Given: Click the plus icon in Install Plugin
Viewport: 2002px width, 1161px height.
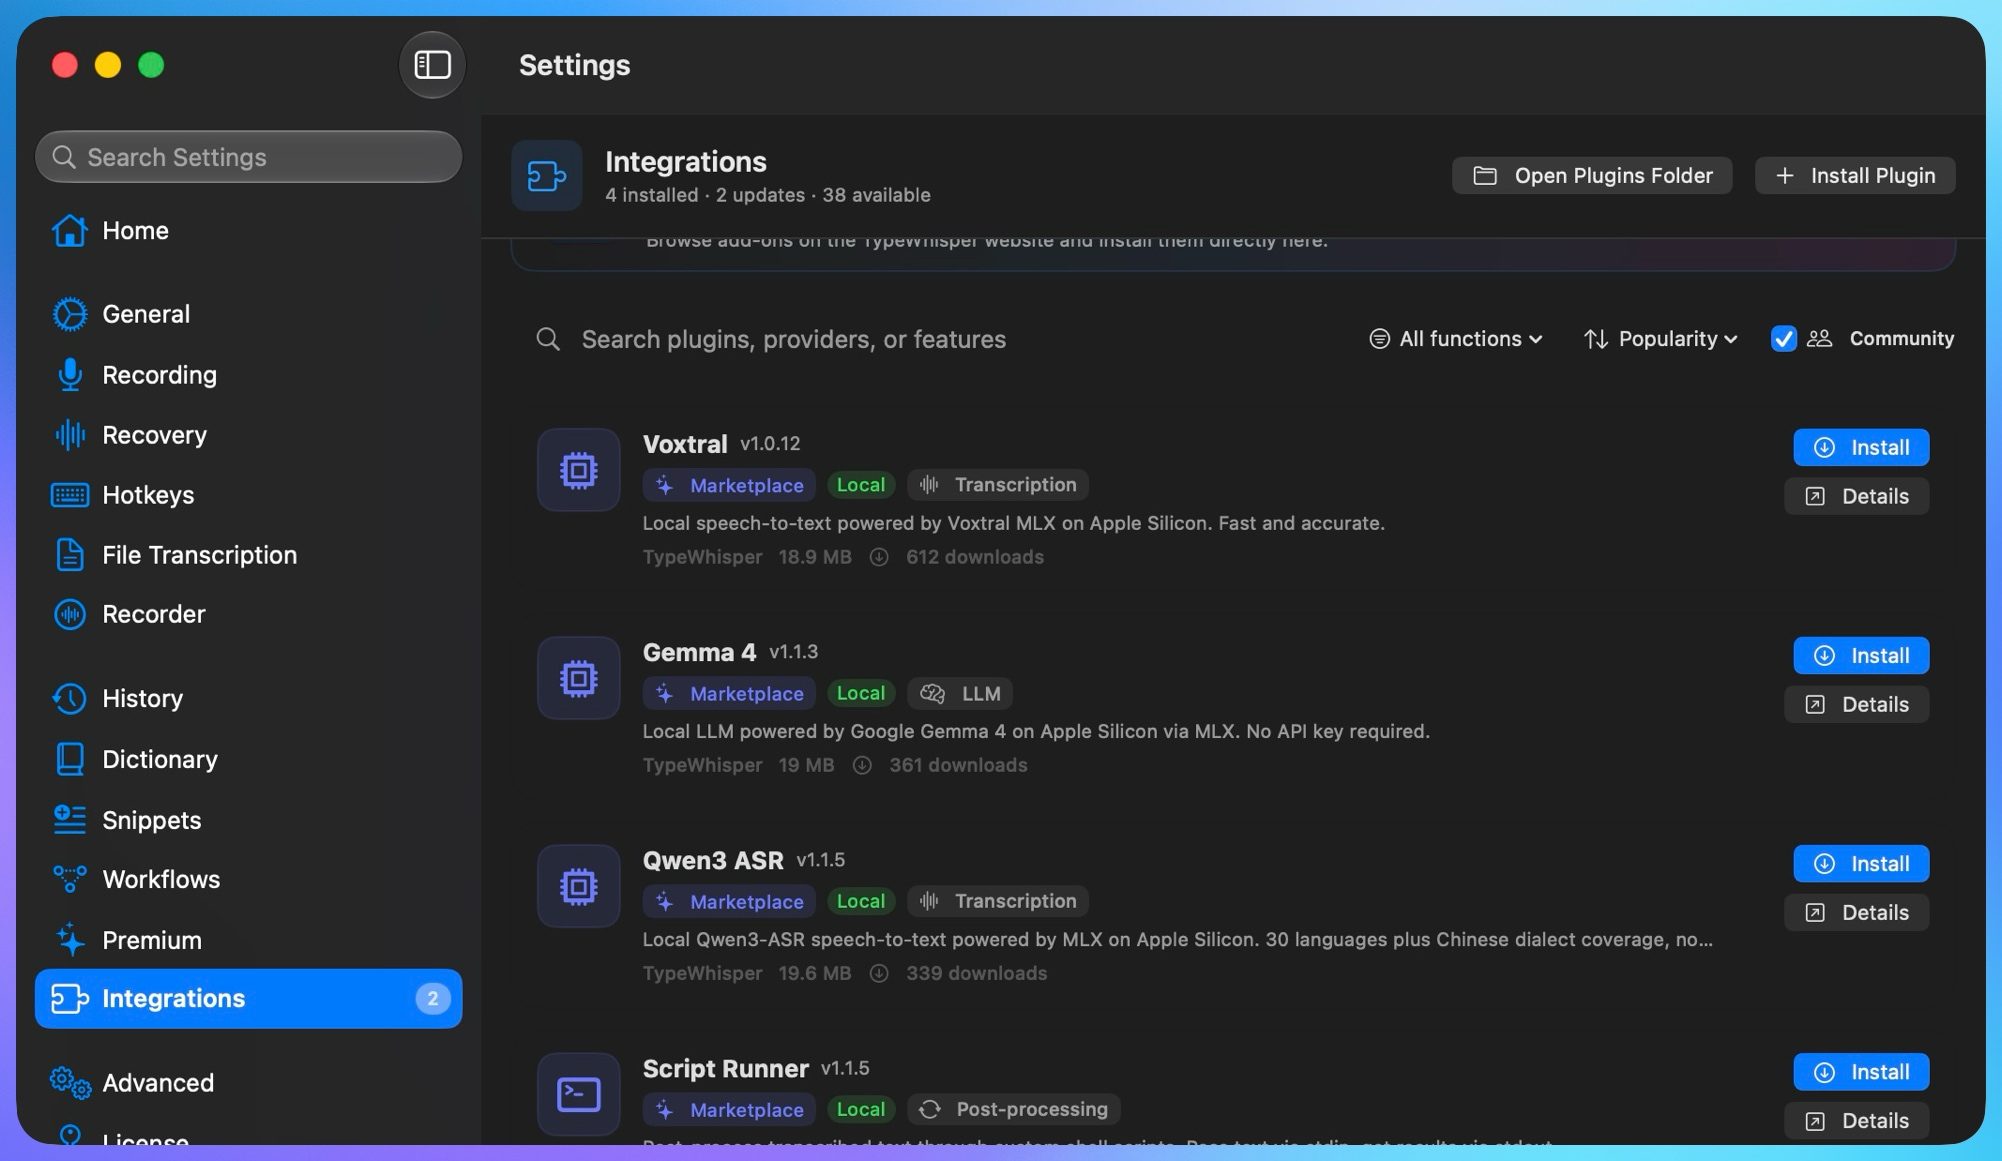Looking at the screenshot, I should point(1784,176).
